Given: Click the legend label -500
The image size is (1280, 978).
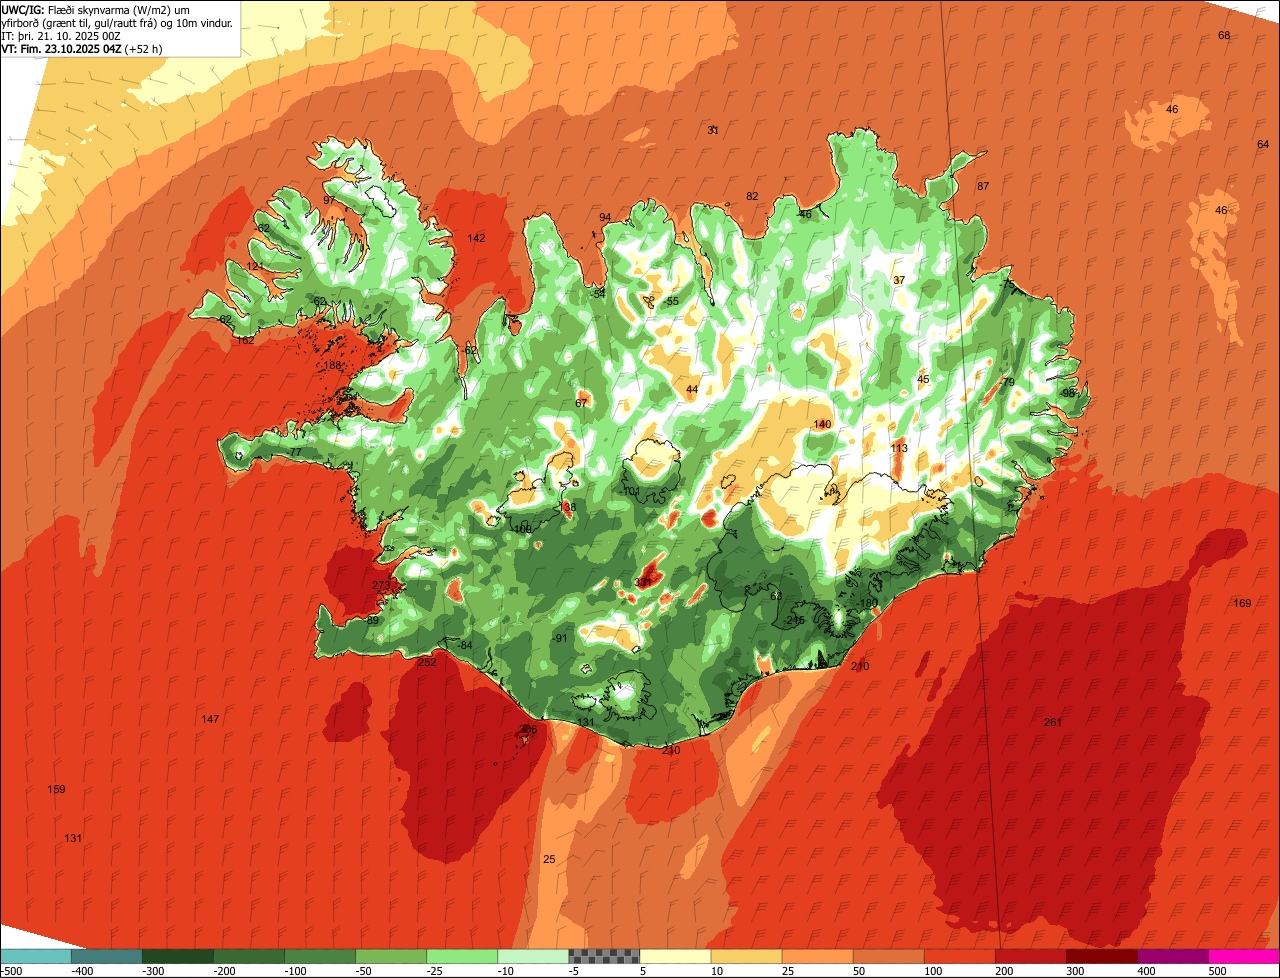Looking at the screenshot, I should pos(12,971).
